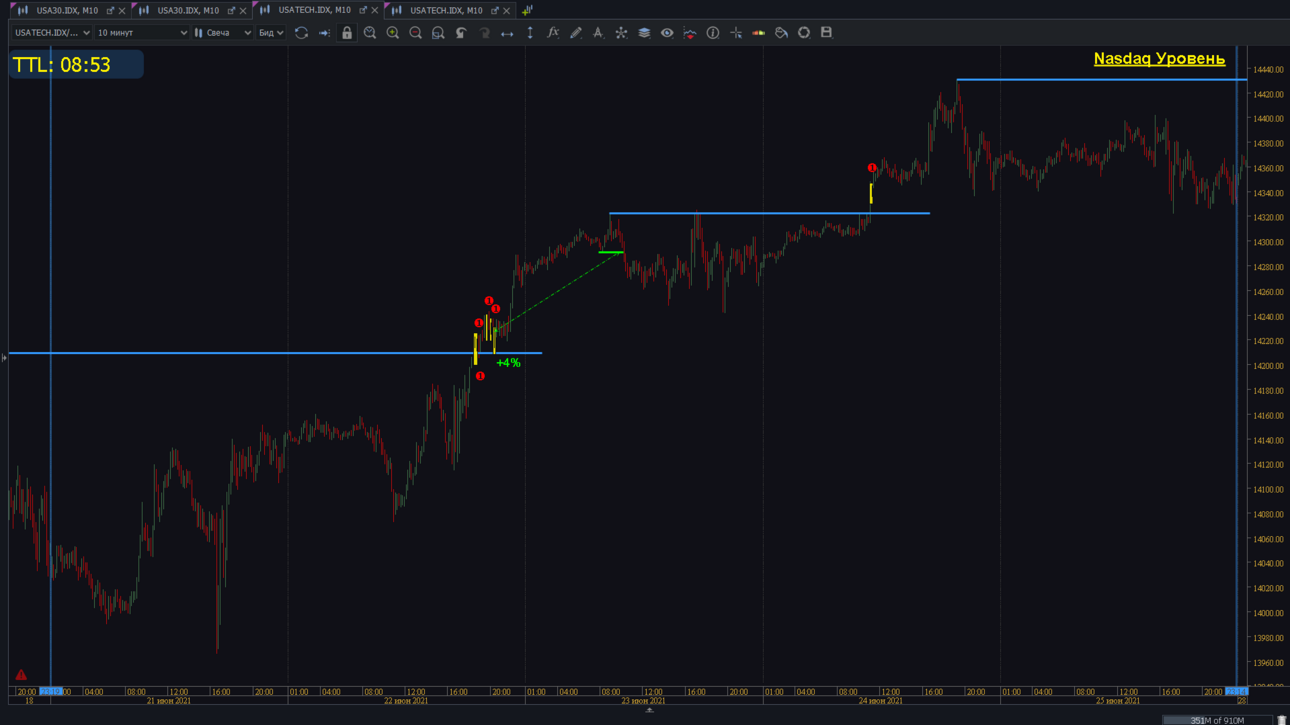The height and width of the screenshot is (725, 1290).
Task: Click the vertical scale arrows icon
Action: (530, 33)
